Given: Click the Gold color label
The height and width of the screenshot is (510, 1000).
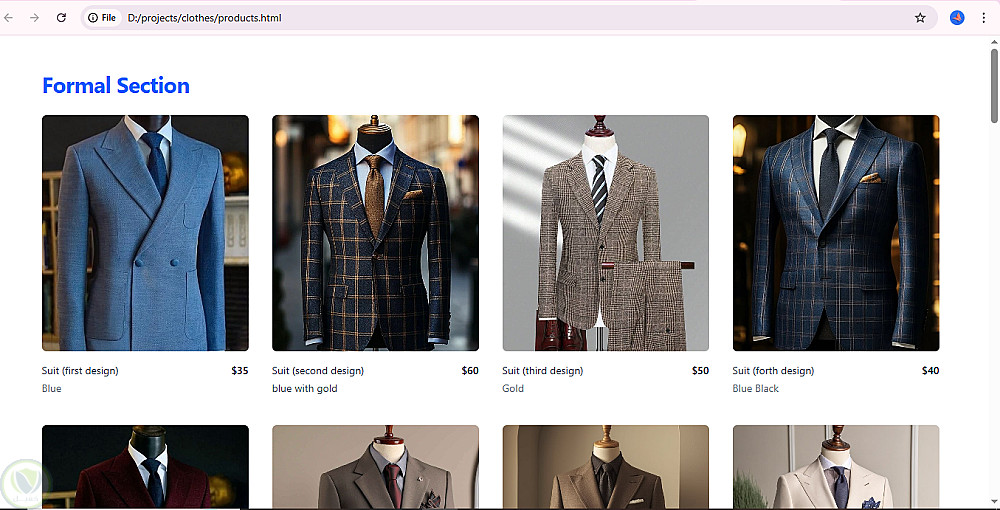Looking at the screenshot, I should 513,389.
